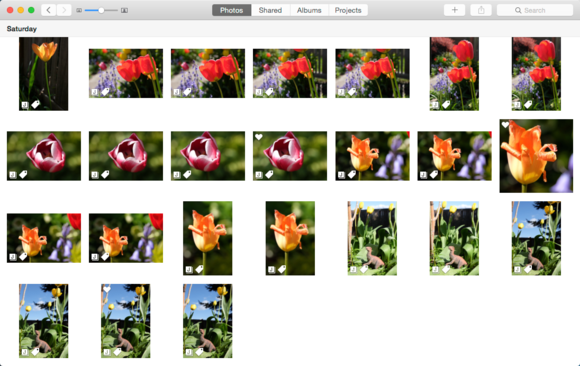Select the large orange tulip close-up thumbnail
The width and height of the screenshot is (580, 366).
pos(536,156)
